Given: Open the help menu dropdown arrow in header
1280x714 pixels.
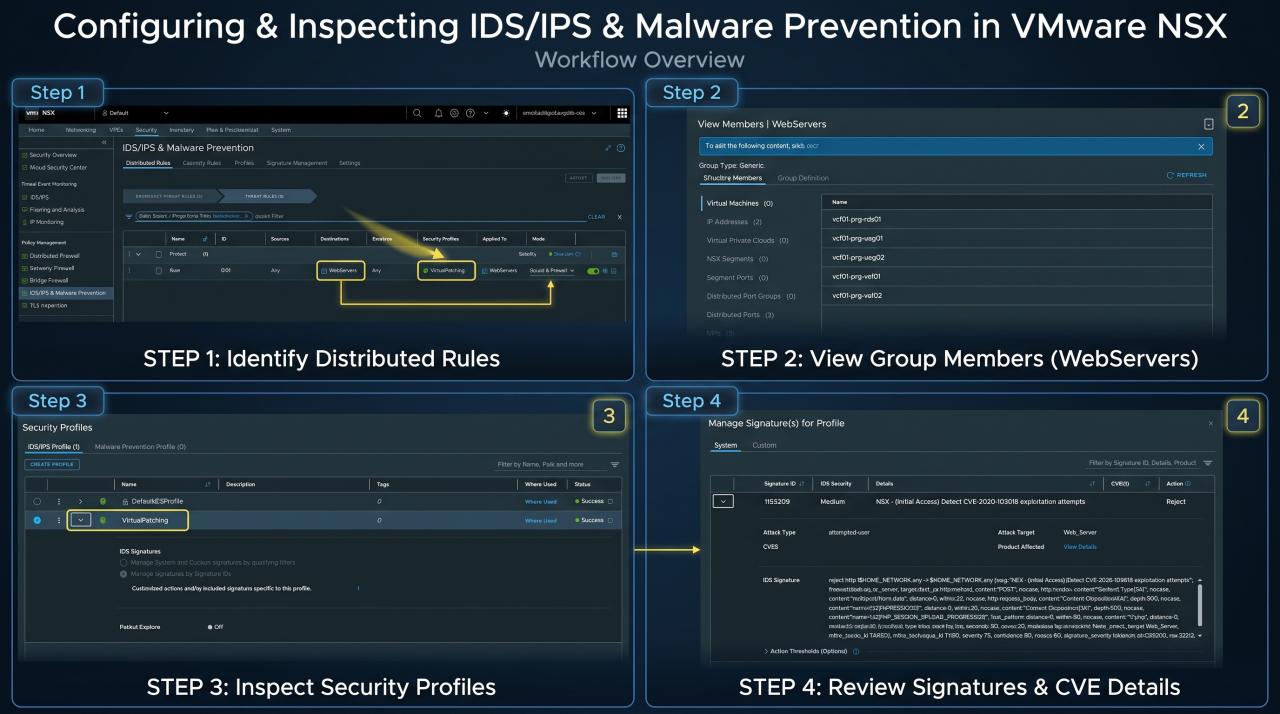Looking at the screenshot, I should click(485, 113).
